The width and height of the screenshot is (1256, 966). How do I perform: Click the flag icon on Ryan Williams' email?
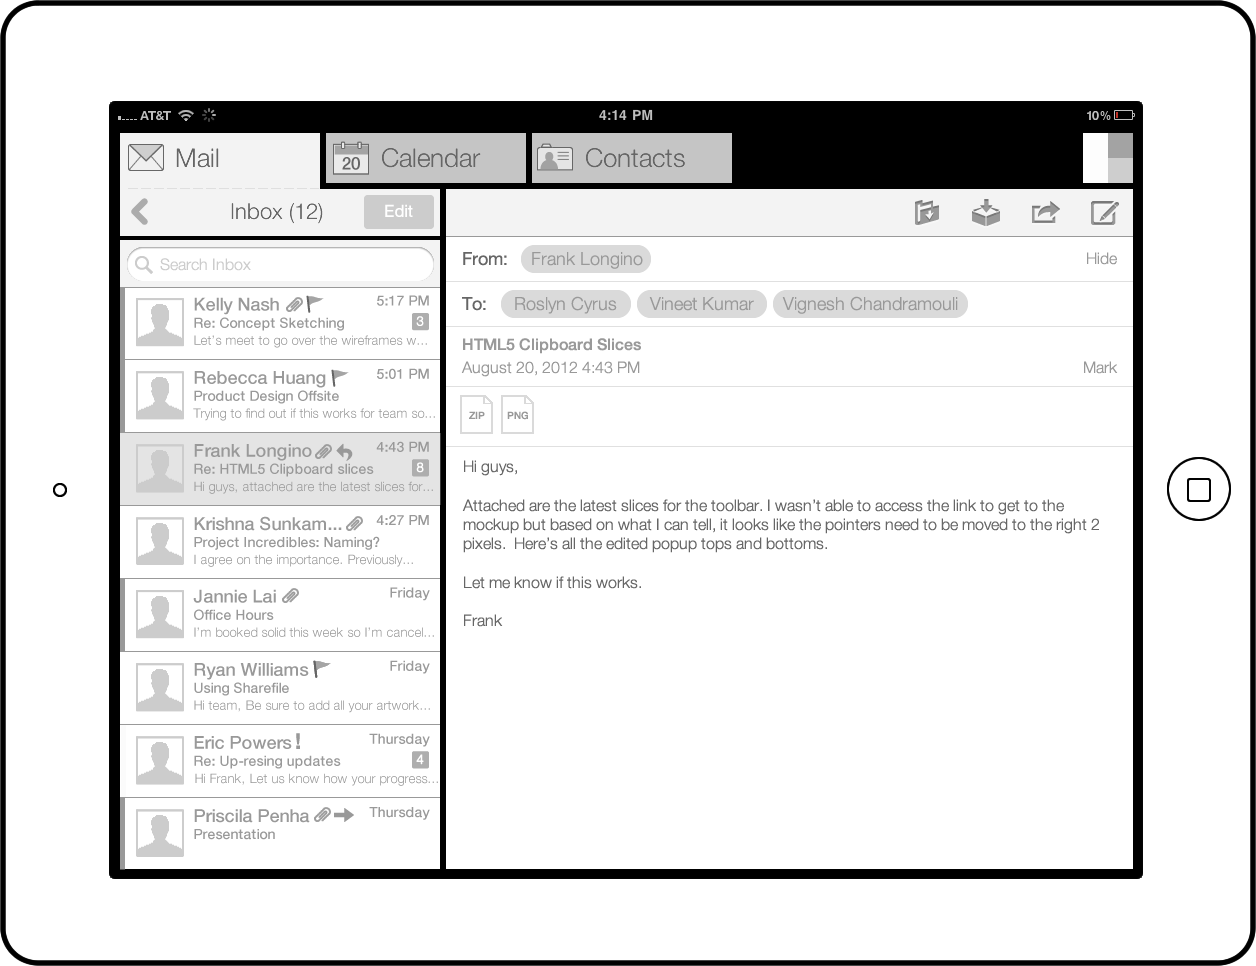coord(322,668)
